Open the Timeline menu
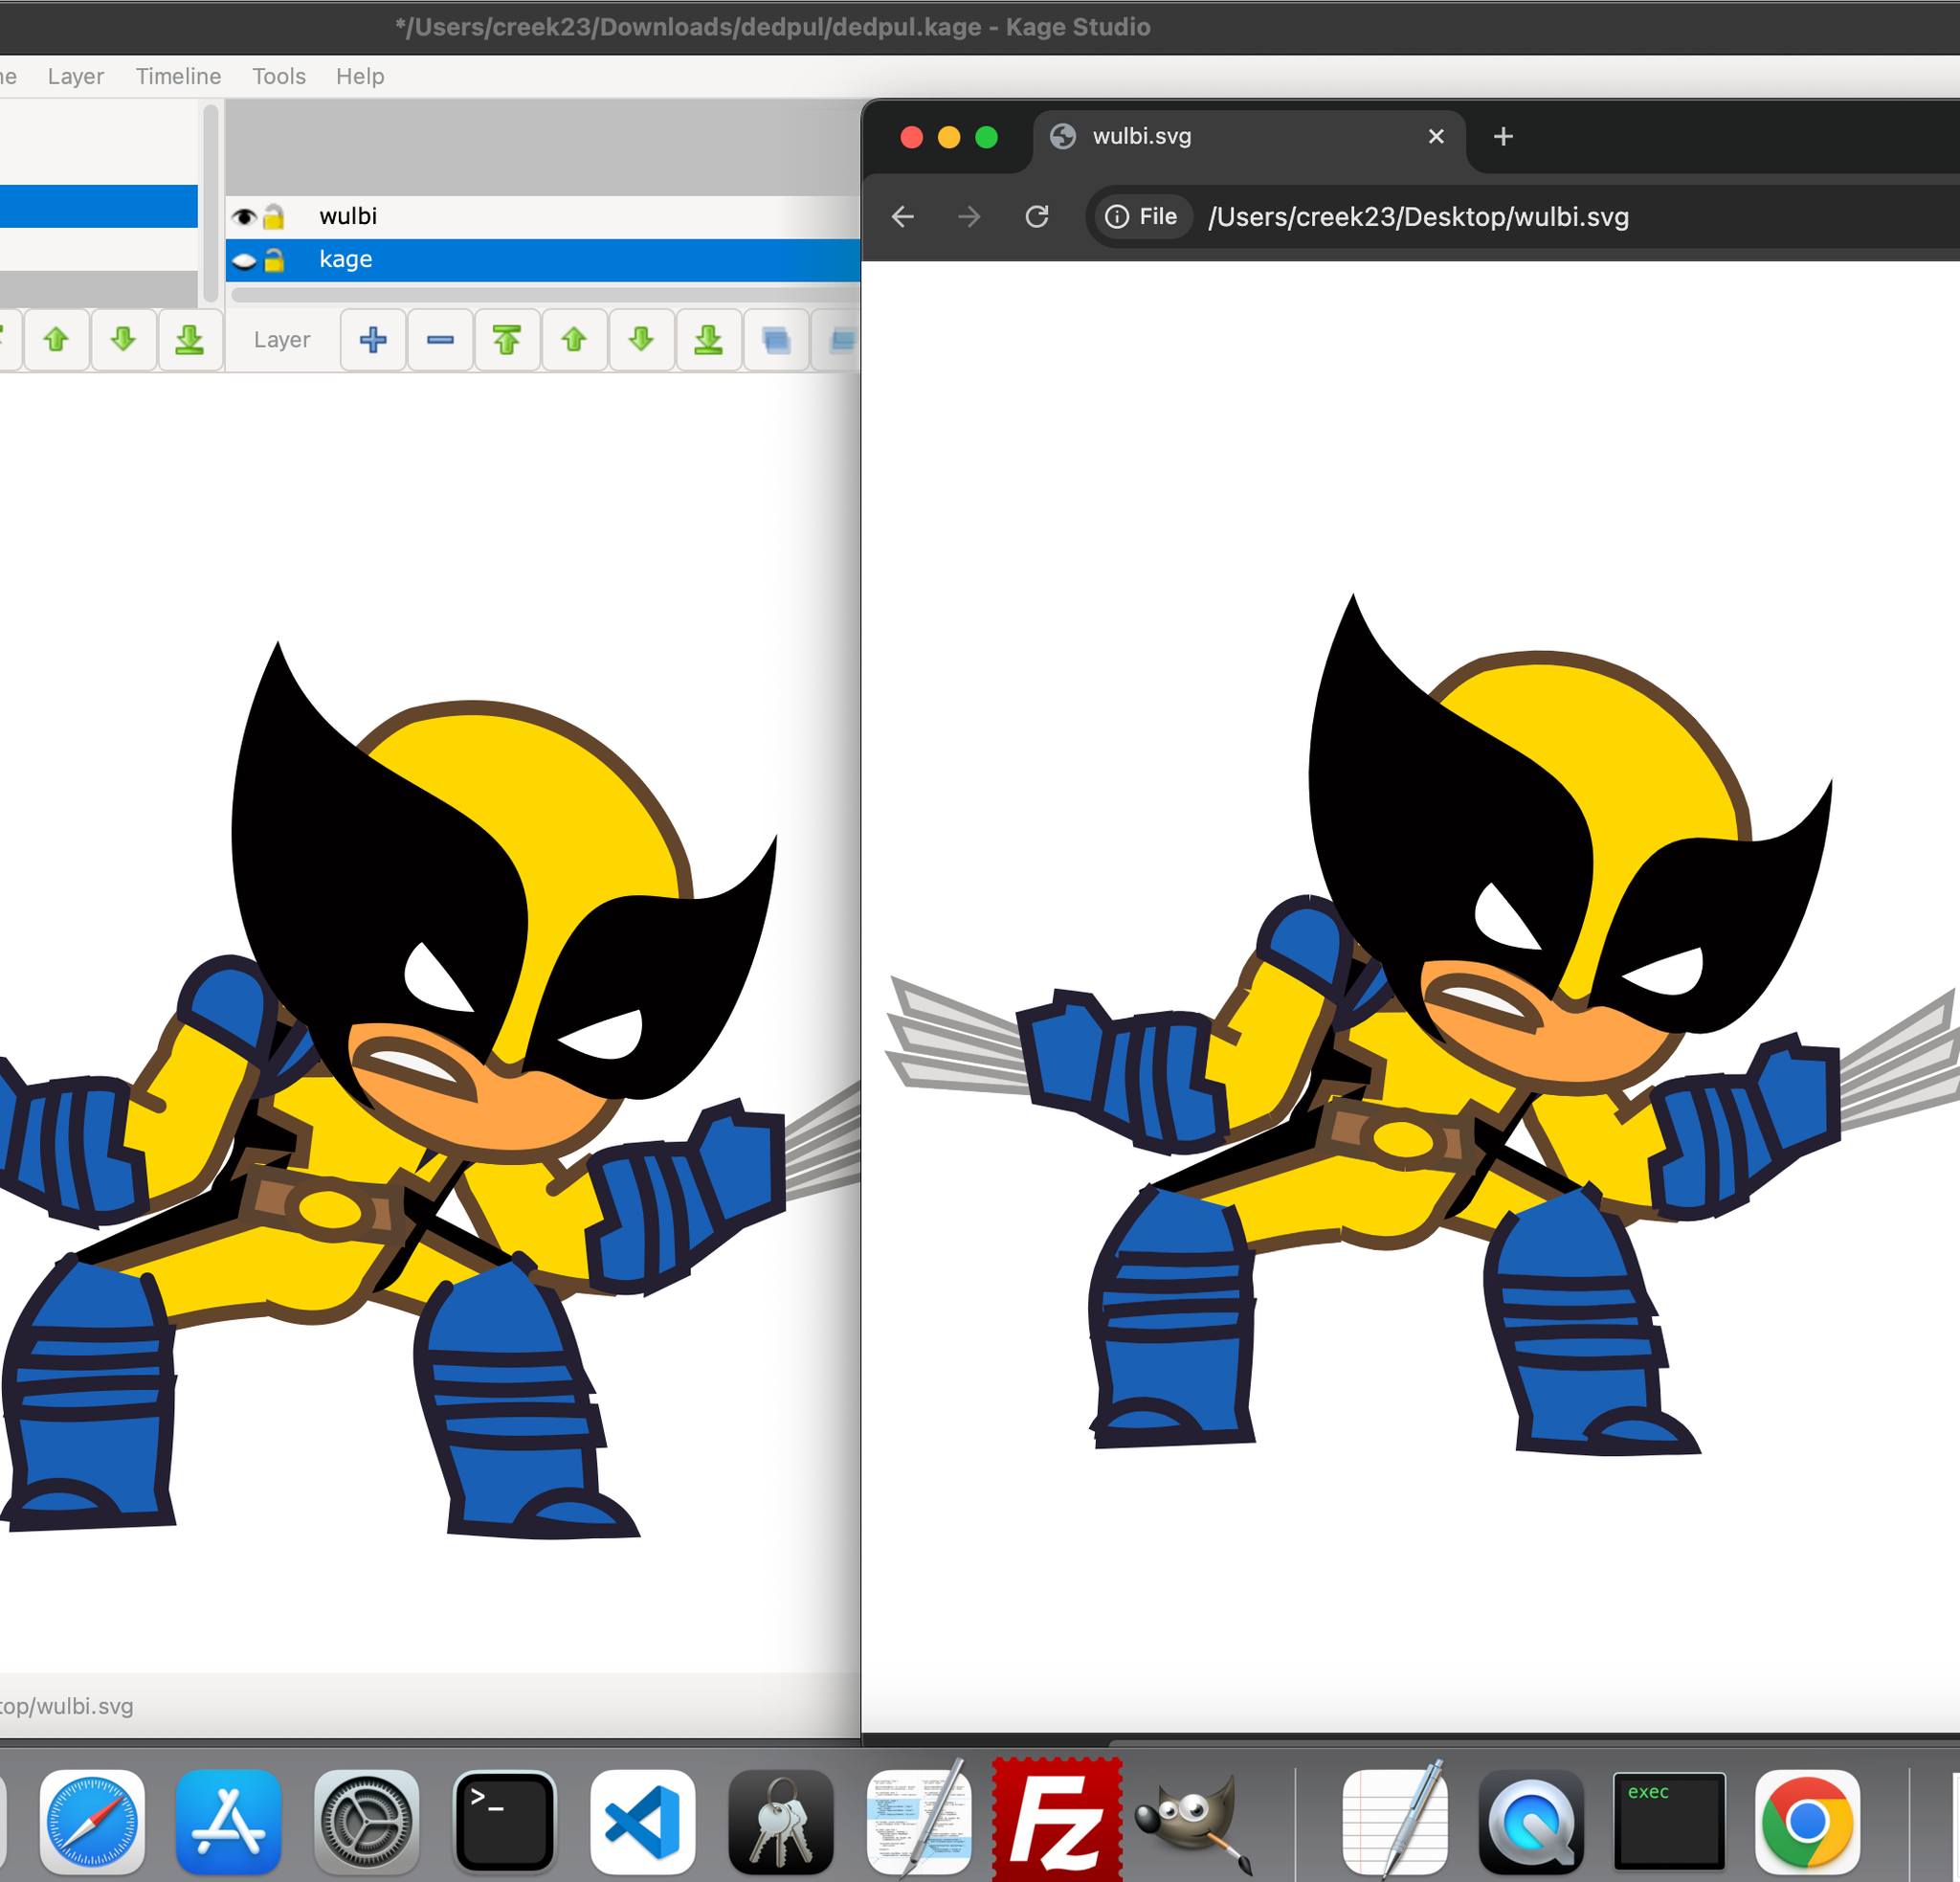This screenshot has width=1960, height=1882. click(178, 76)
